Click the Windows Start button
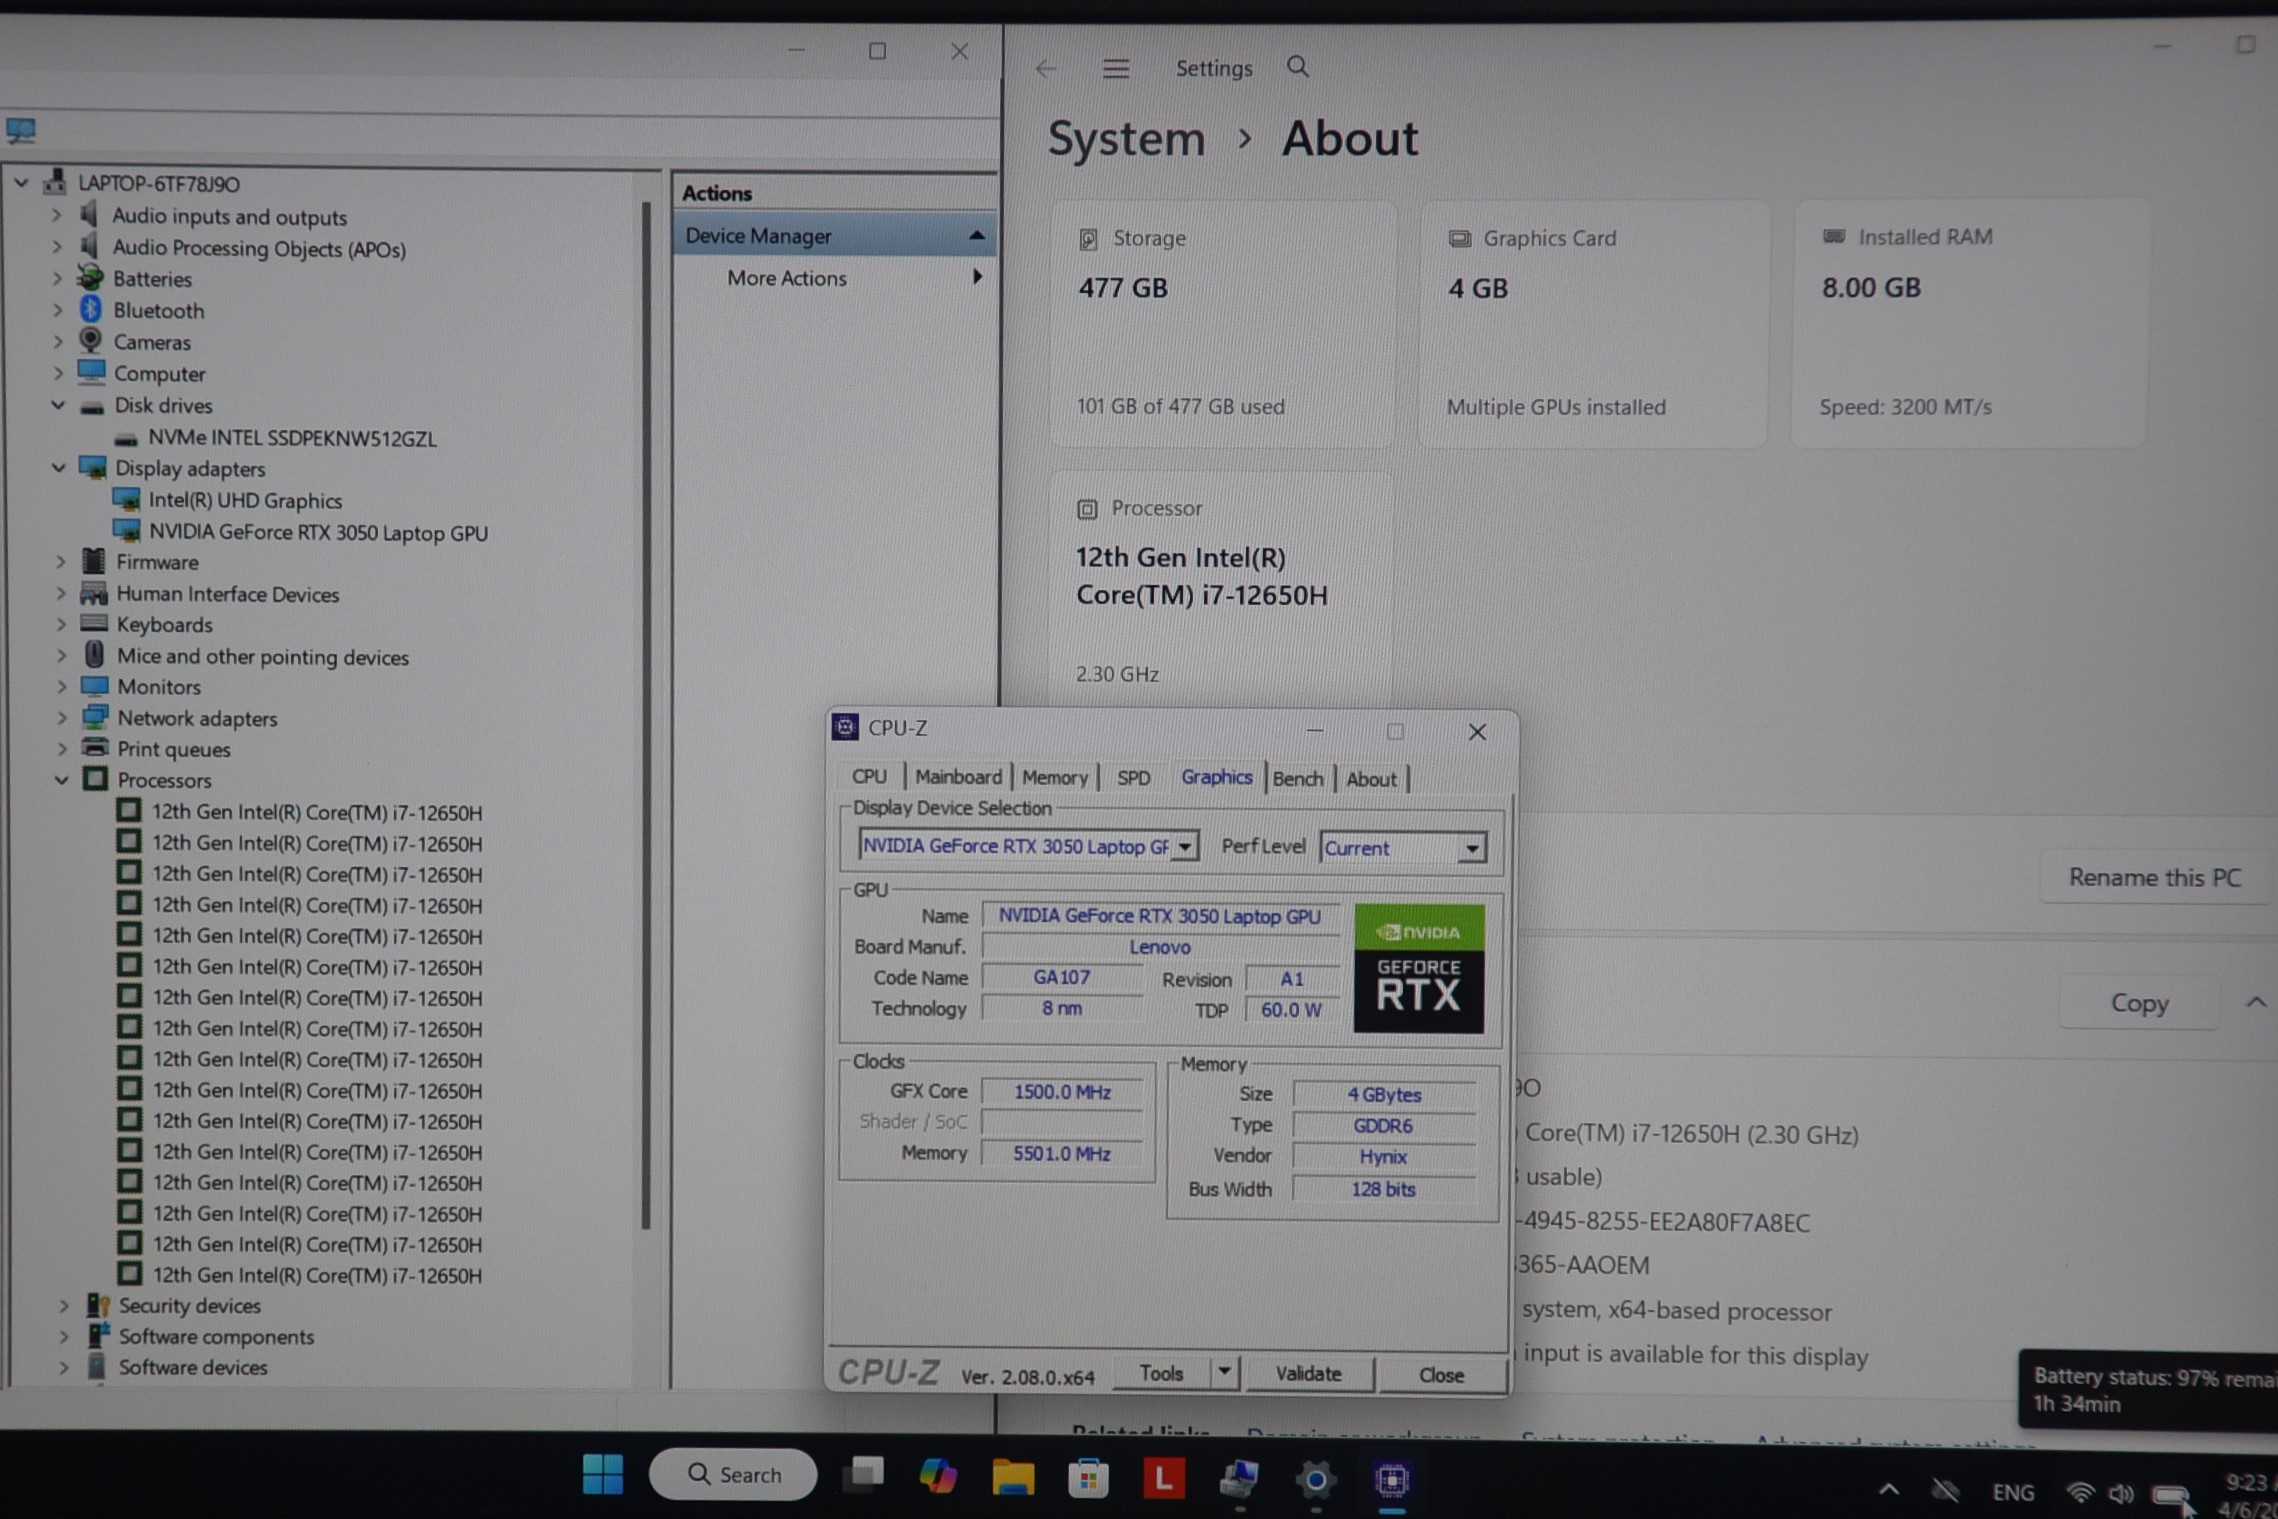This screenshot has height=1519, width=2278. coord(603,1475)
